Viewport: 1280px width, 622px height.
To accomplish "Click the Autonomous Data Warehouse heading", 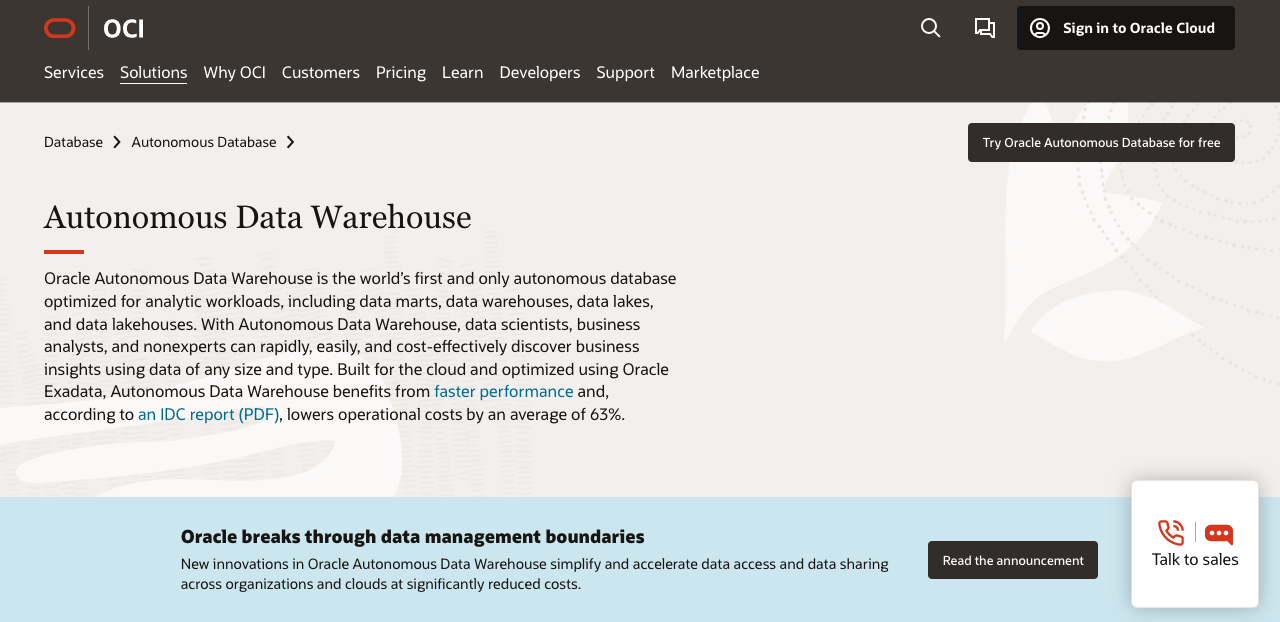I will [258, 217].
